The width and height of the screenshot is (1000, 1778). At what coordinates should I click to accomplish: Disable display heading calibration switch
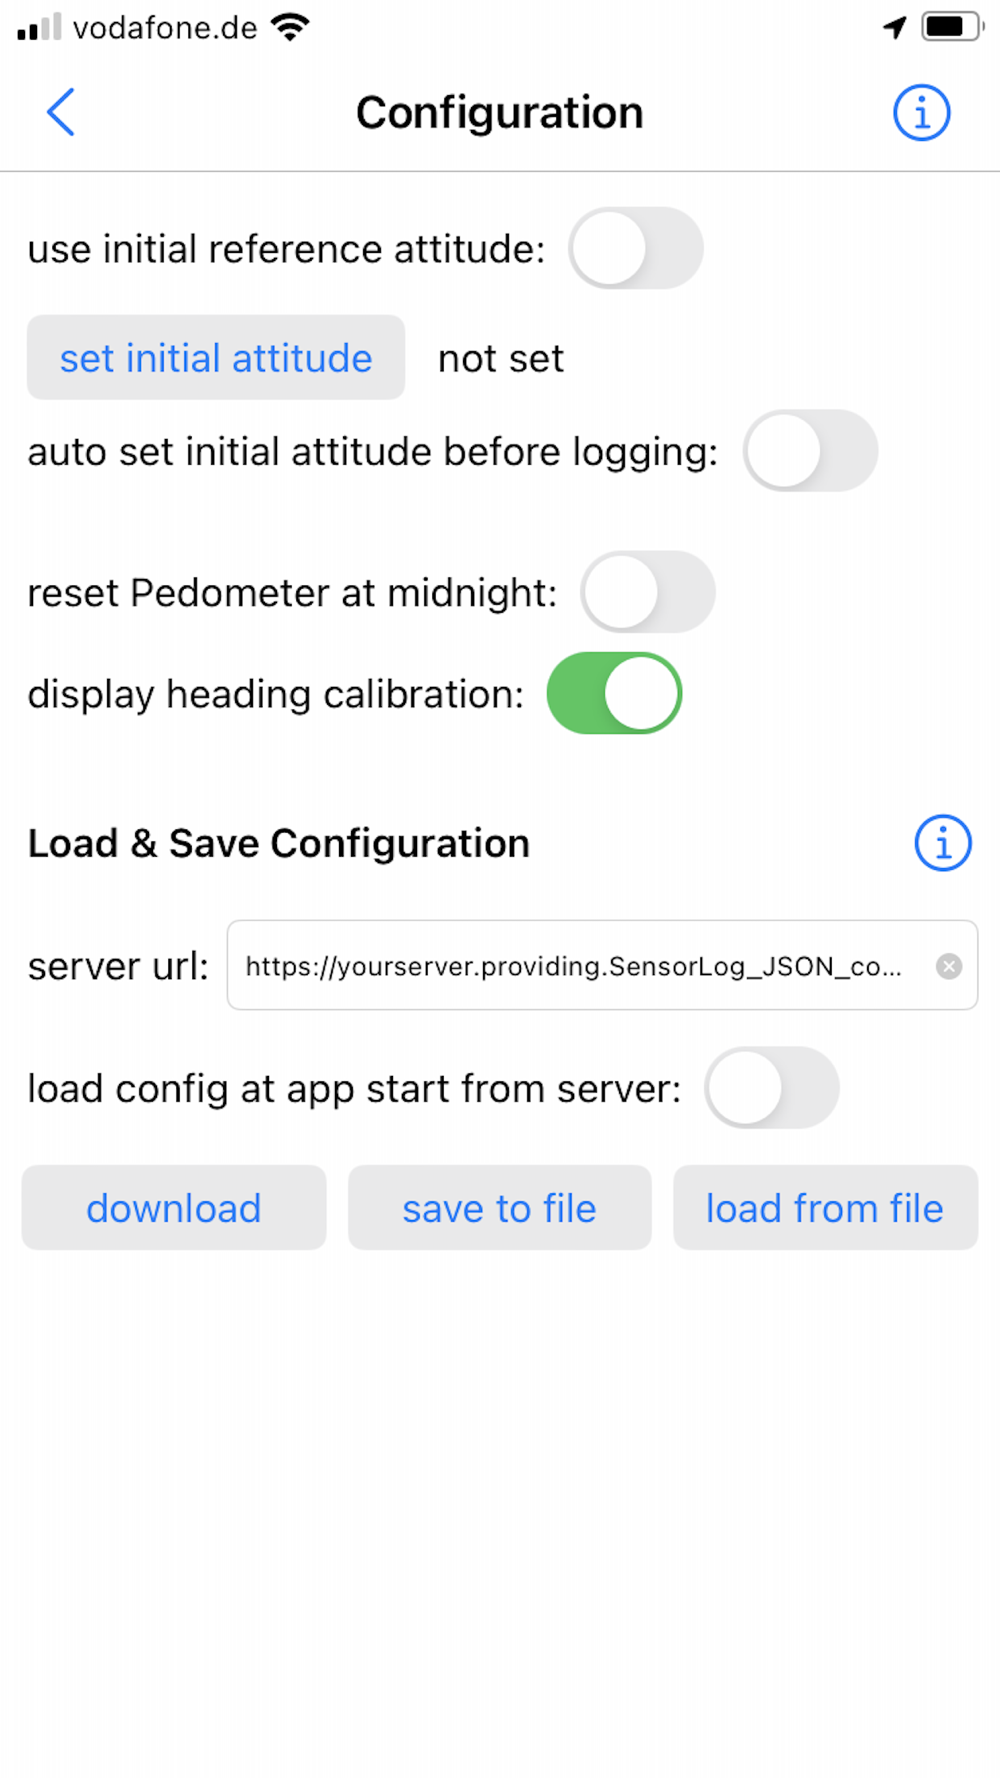click(x=615, y=693)
